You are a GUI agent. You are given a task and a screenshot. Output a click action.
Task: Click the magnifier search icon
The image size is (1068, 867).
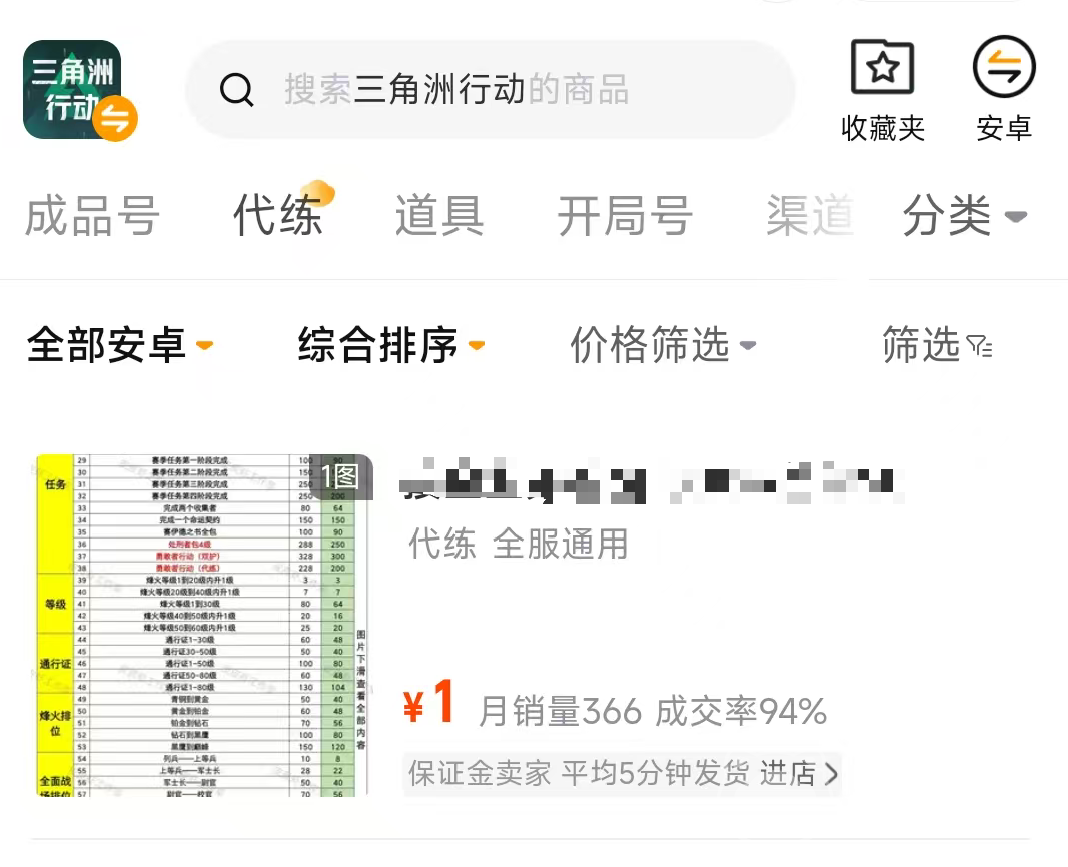coord(236,90)
